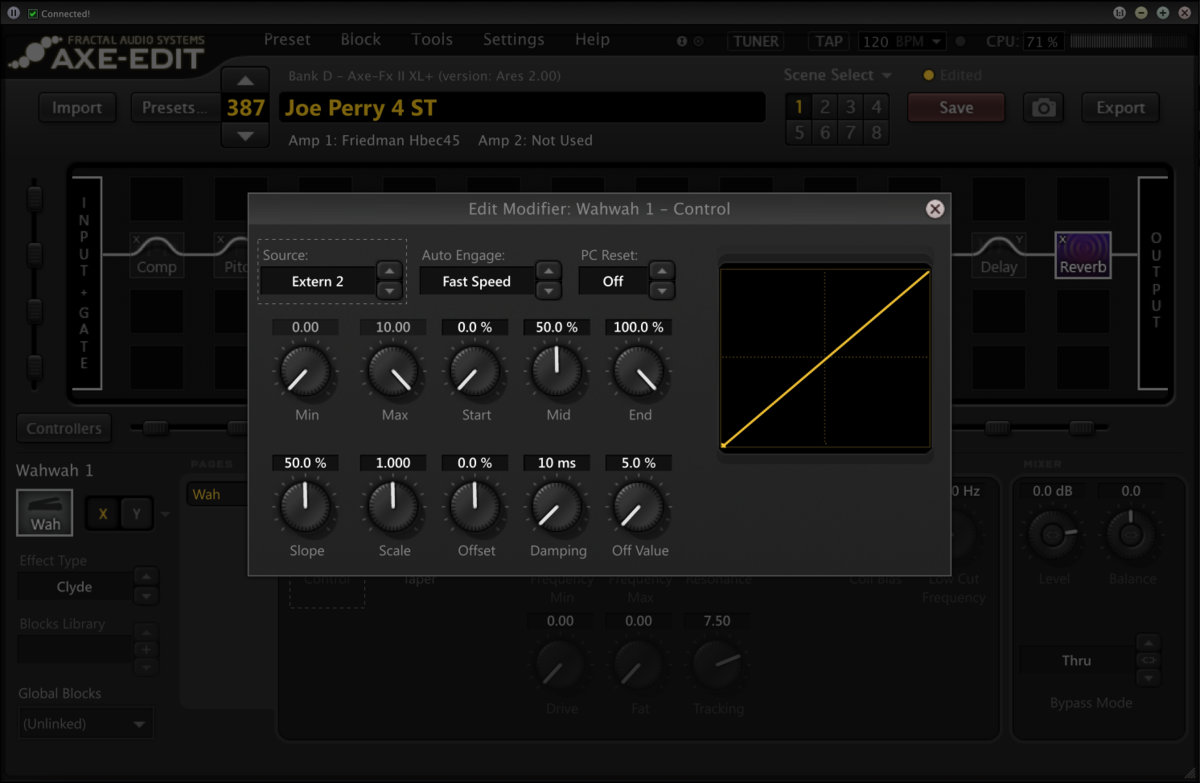Click the Scale knob
The width and height of the screenshot is (1200, 783).
(393, 508)
